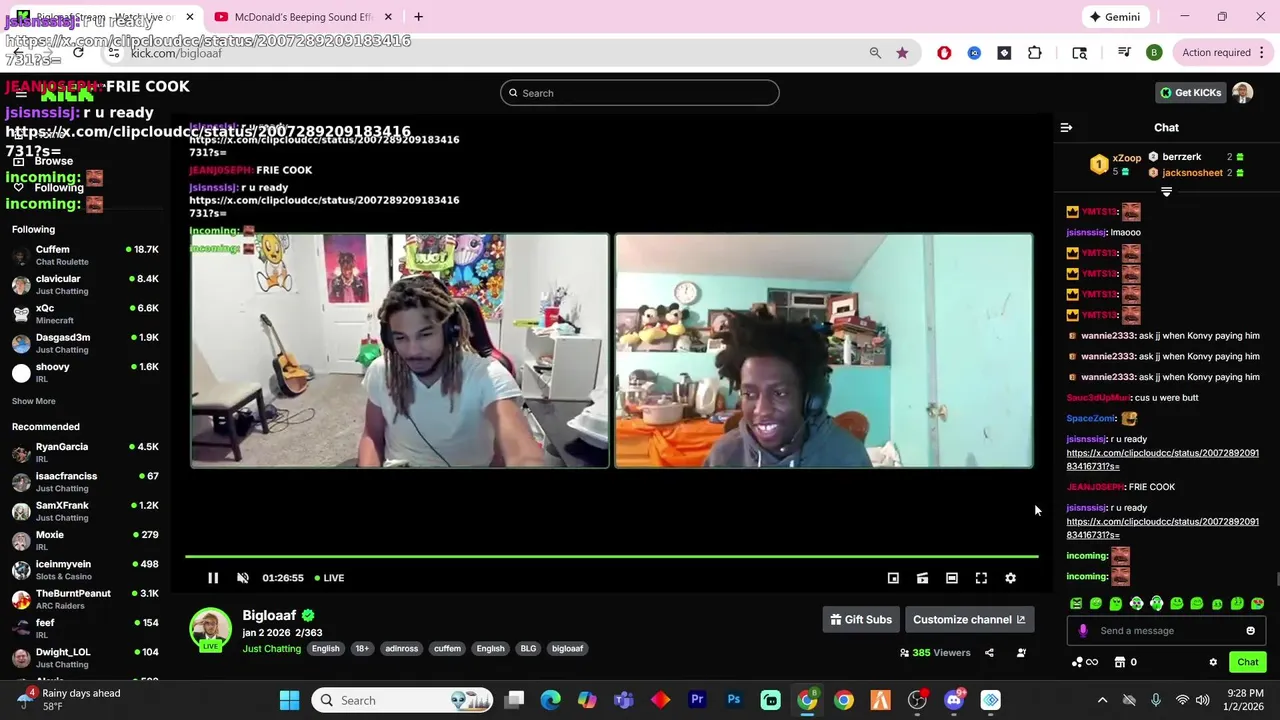Screen dimensions: 1280x720
Task: Open Action required Chrome menu
Action: pyautogui.click(x=1223, y=53)
